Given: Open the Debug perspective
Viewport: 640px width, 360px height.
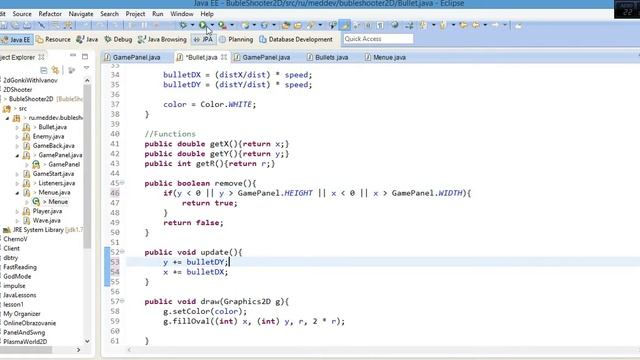Looking at the screenshot, I should coord(118,40).
